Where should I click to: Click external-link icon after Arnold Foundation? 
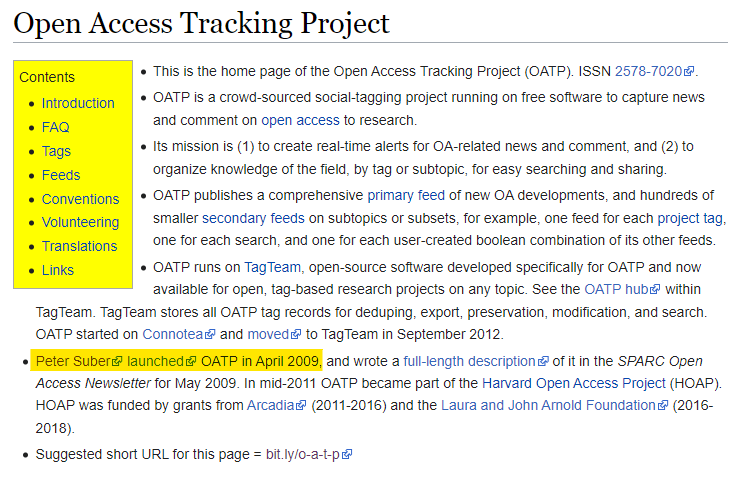662,405
